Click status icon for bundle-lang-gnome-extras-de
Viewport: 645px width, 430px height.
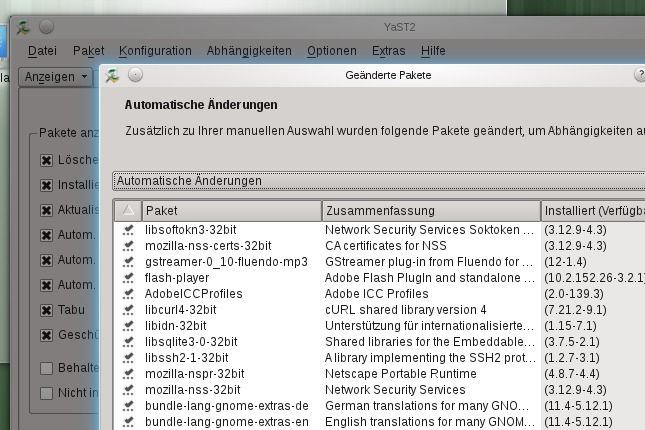point(128,406)
